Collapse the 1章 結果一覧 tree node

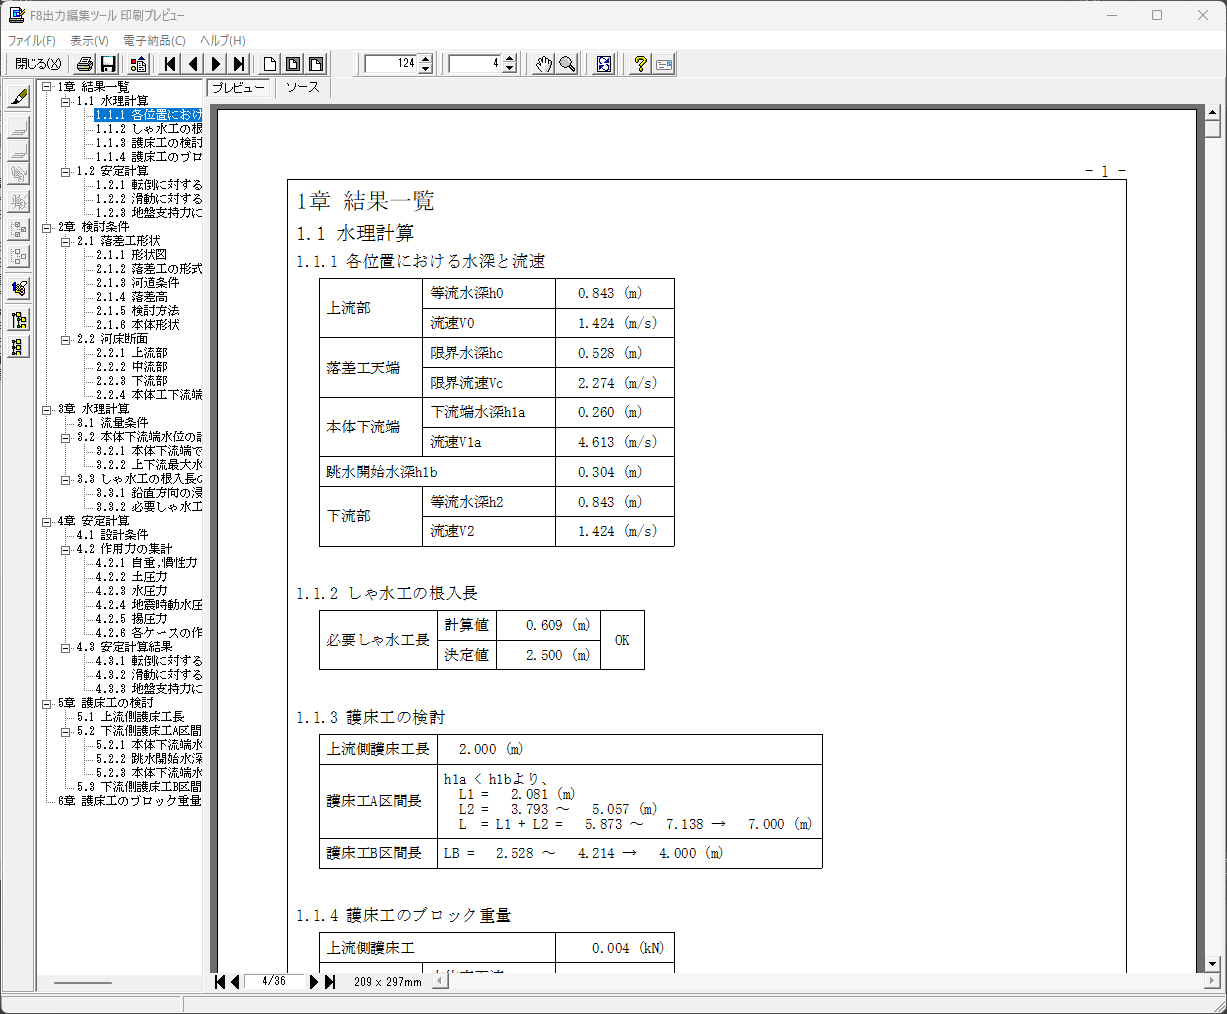click(47, 87)
